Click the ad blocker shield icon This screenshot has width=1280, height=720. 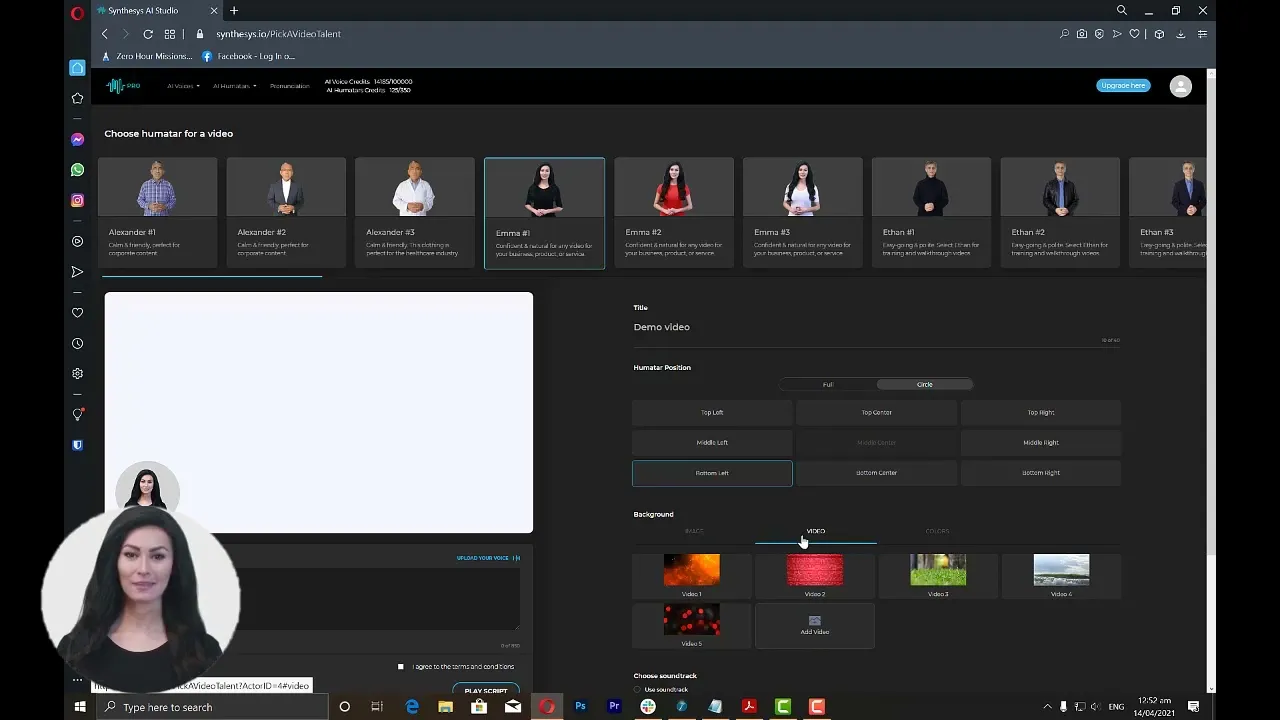[1099, 34]
